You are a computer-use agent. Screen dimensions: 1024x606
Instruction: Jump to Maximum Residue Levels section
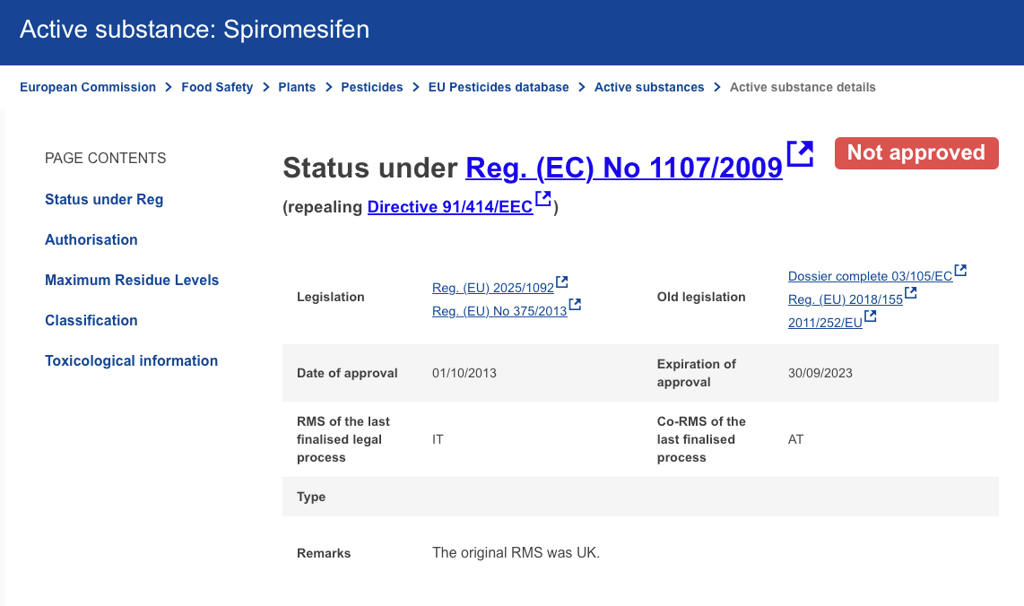click(x=132, y=280)
